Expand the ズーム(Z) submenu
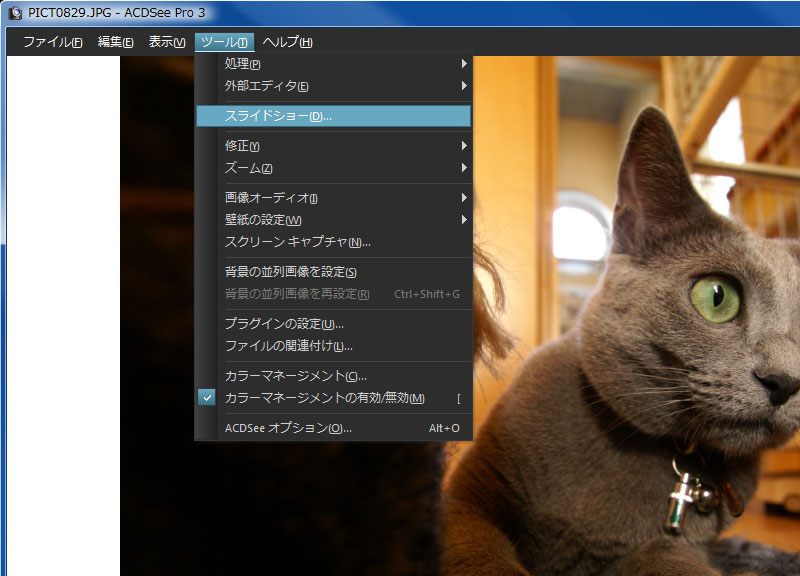The height and width of the screenshot is (576, 800). [333, 168]
